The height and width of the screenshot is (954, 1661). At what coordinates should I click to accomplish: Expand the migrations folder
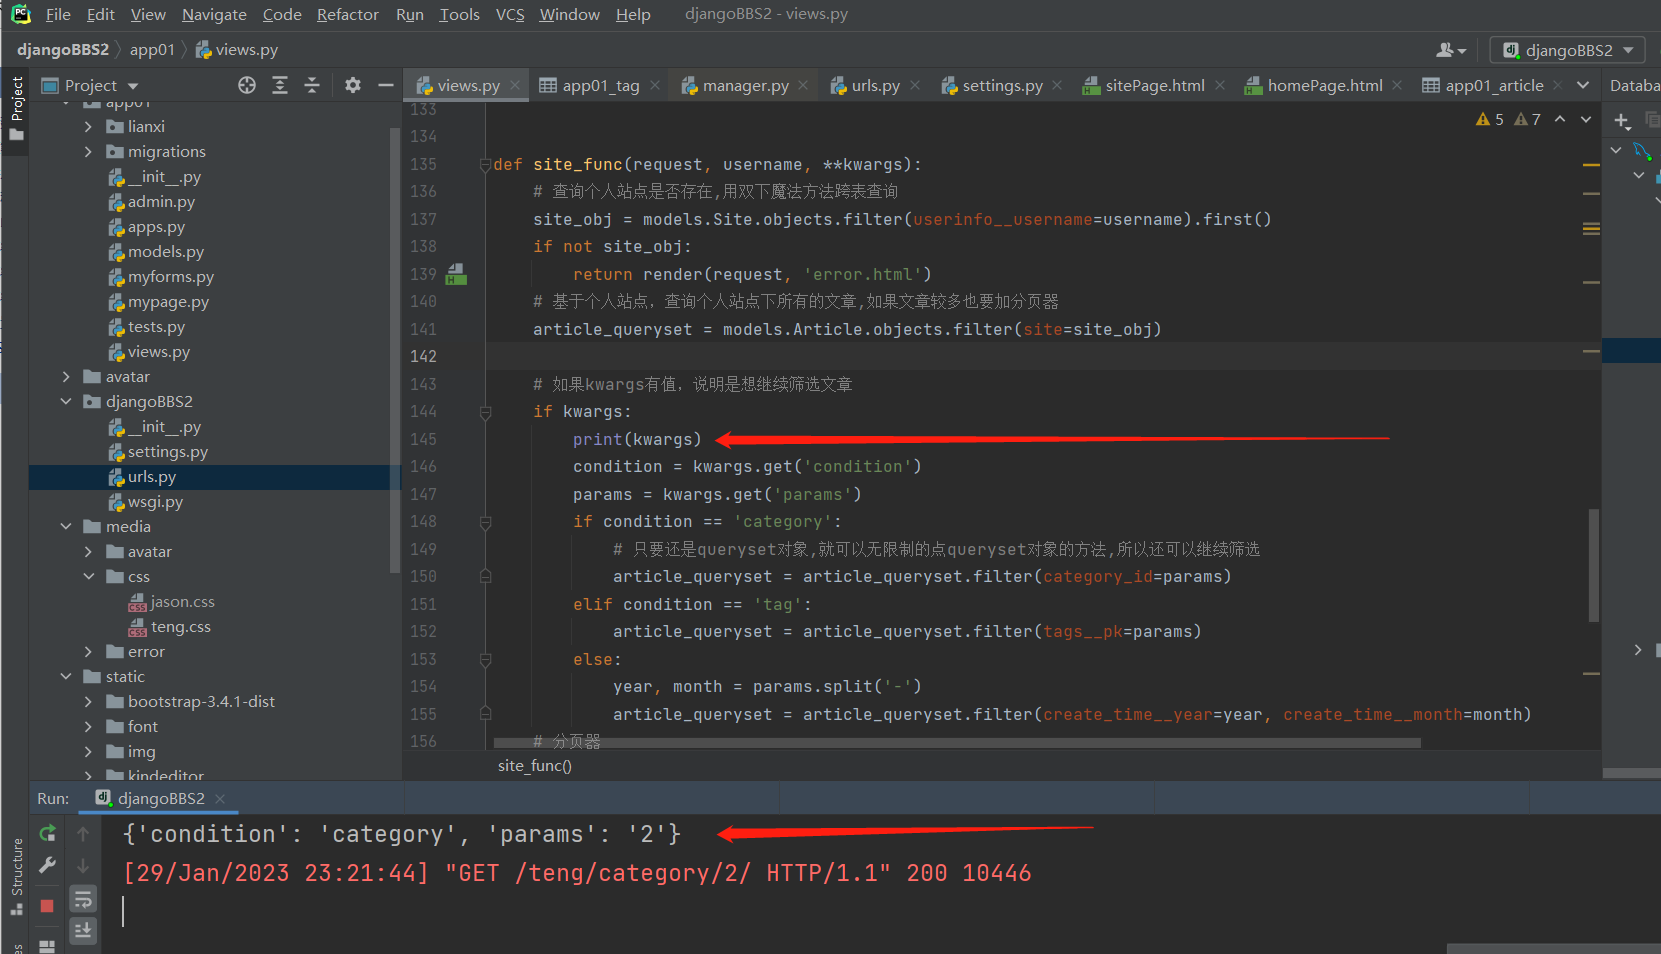pyautogui.click(x=88, y=152)
